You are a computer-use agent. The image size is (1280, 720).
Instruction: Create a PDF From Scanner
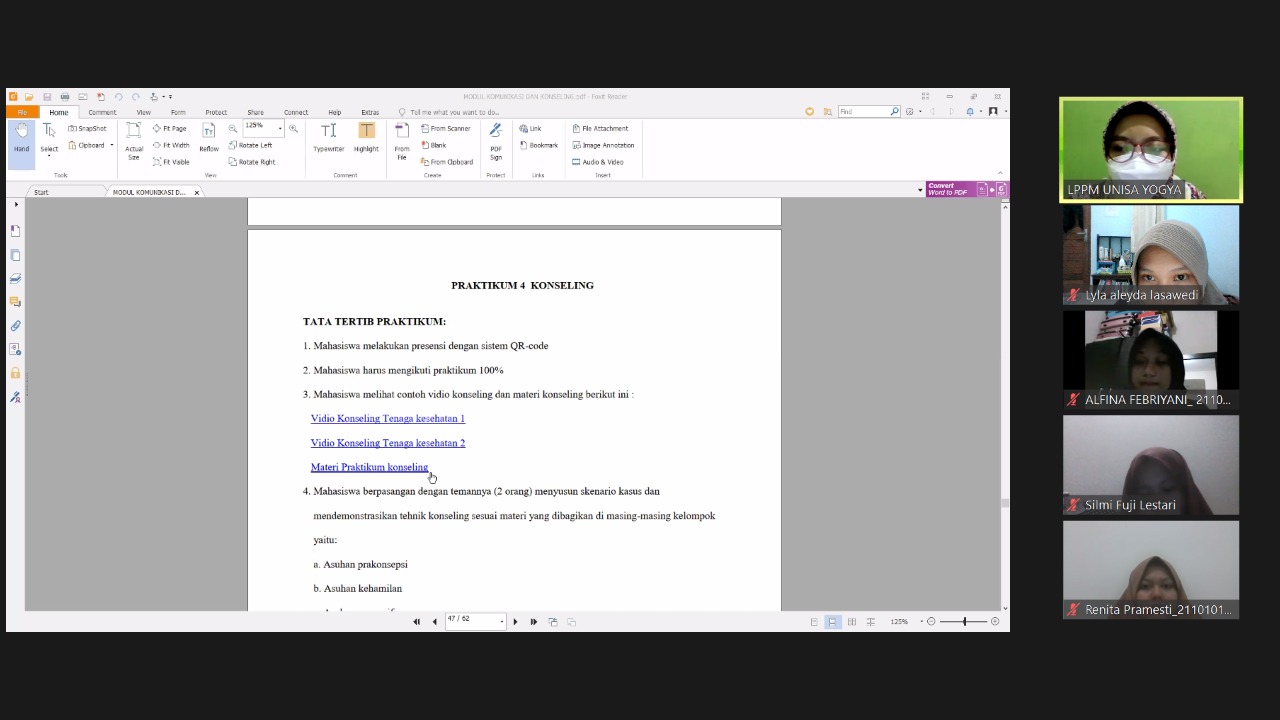coord(446,128)
